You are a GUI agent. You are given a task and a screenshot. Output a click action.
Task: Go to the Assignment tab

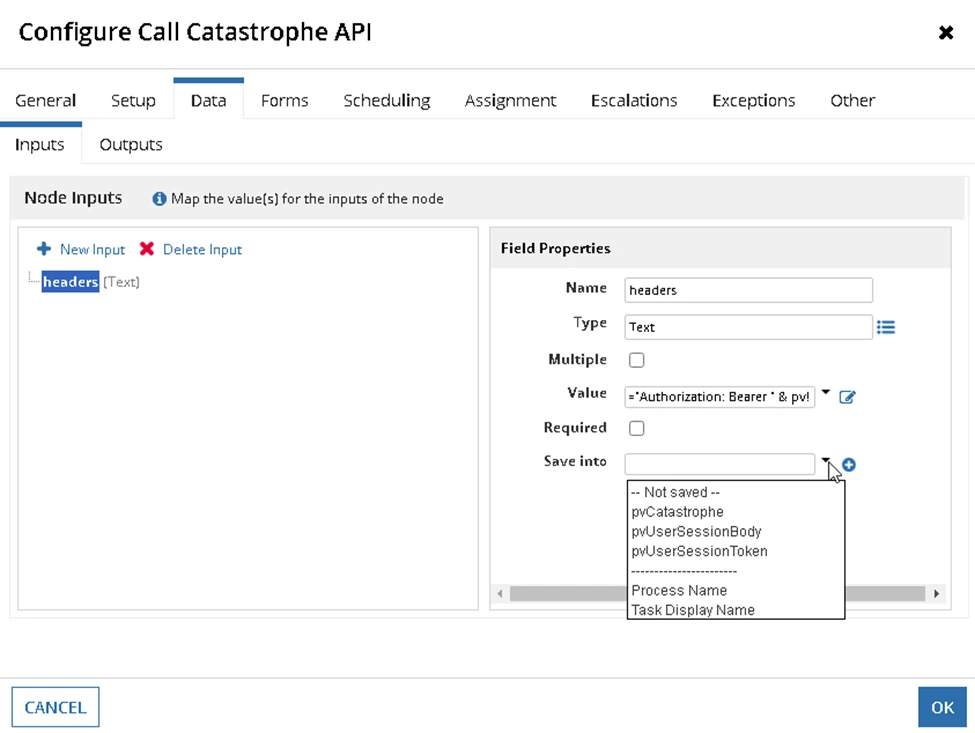tap(510, 101)
